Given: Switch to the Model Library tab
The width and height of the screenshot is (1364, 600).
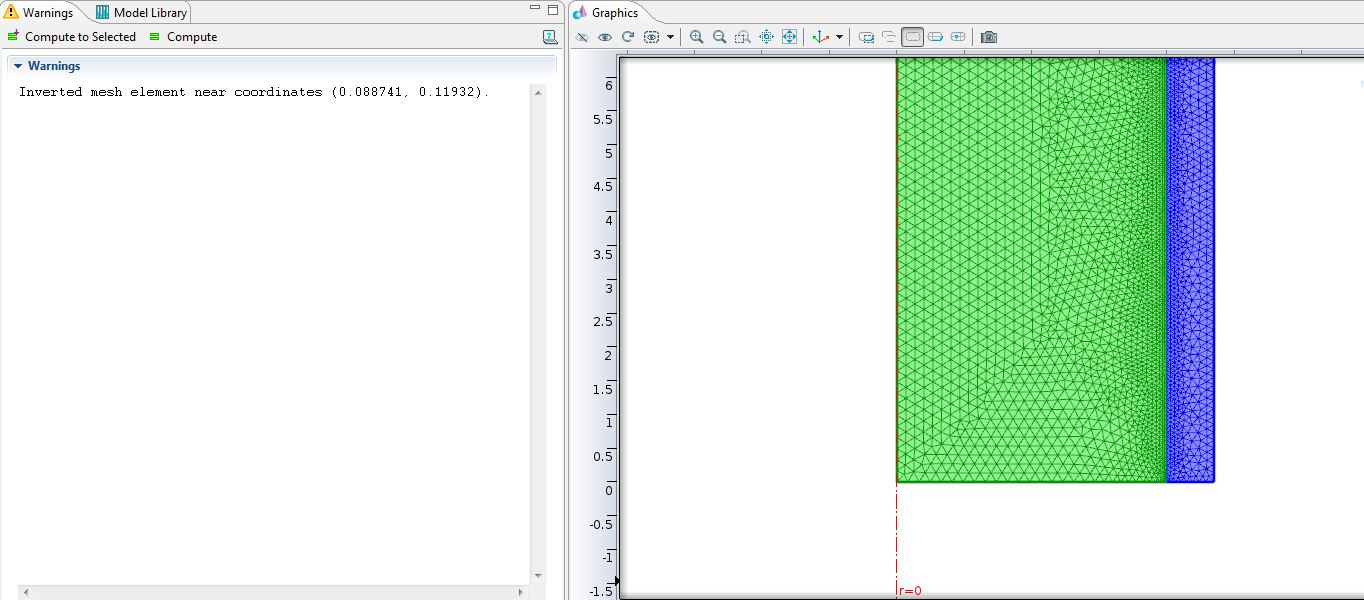Looking at the screenshot, I should click(x=142, y=13).
